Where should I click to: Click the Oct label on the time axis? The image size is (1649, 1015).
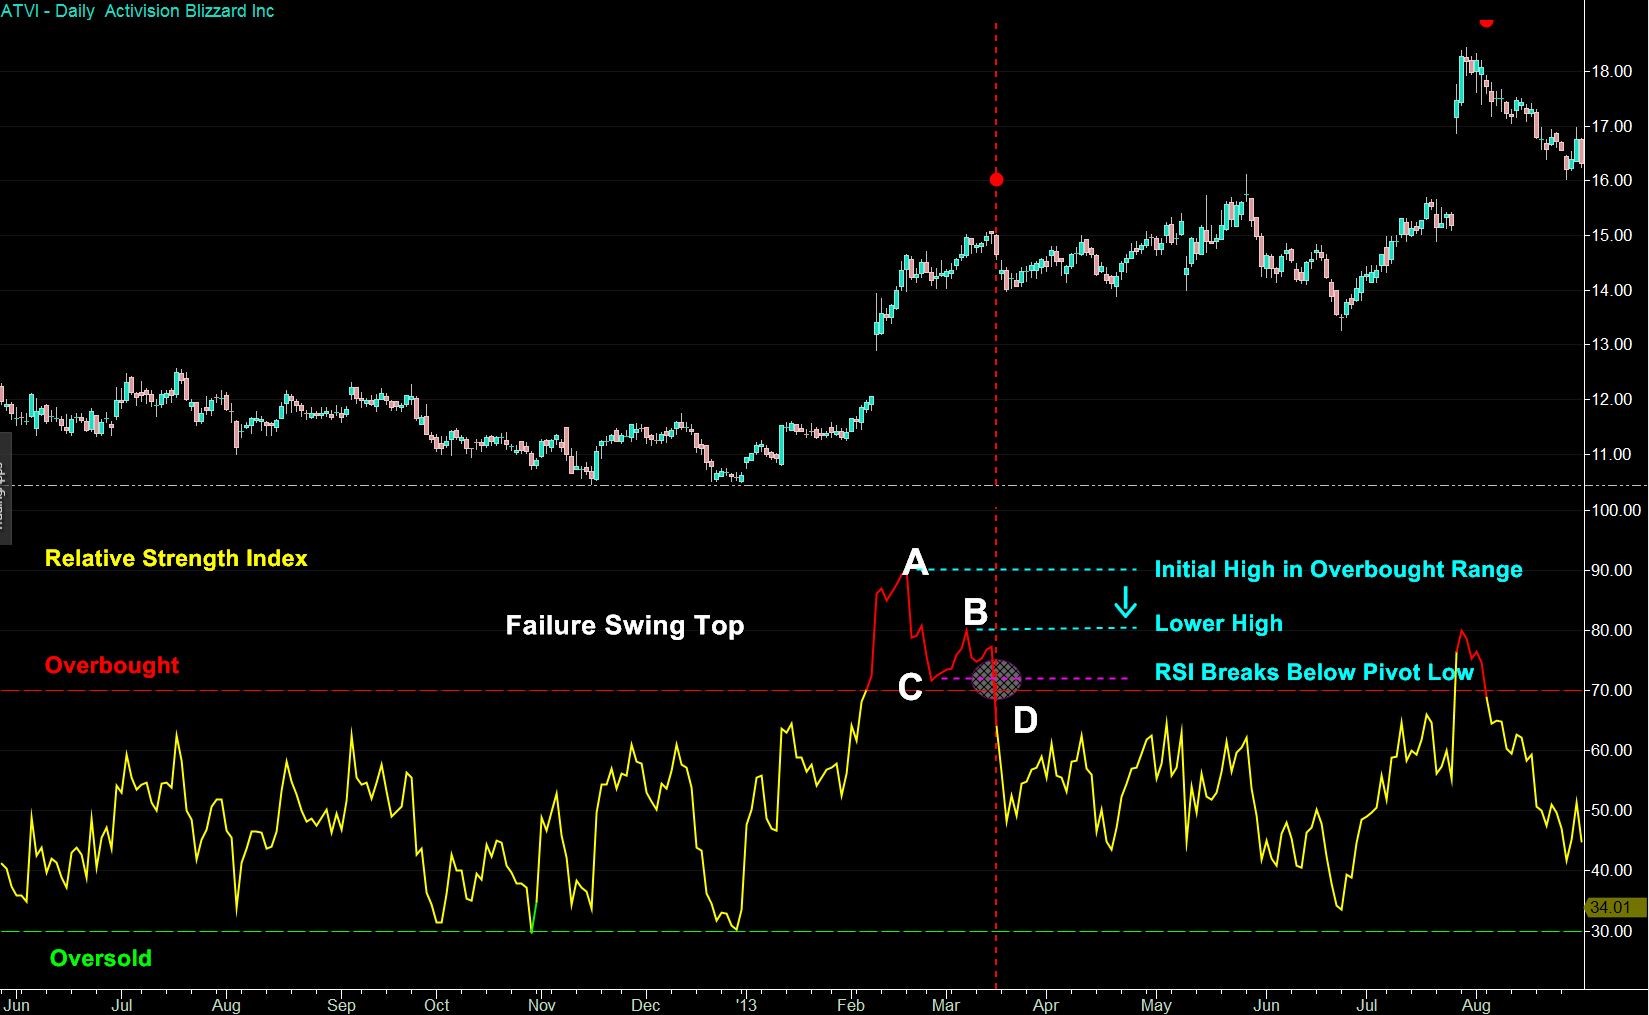437,1005
